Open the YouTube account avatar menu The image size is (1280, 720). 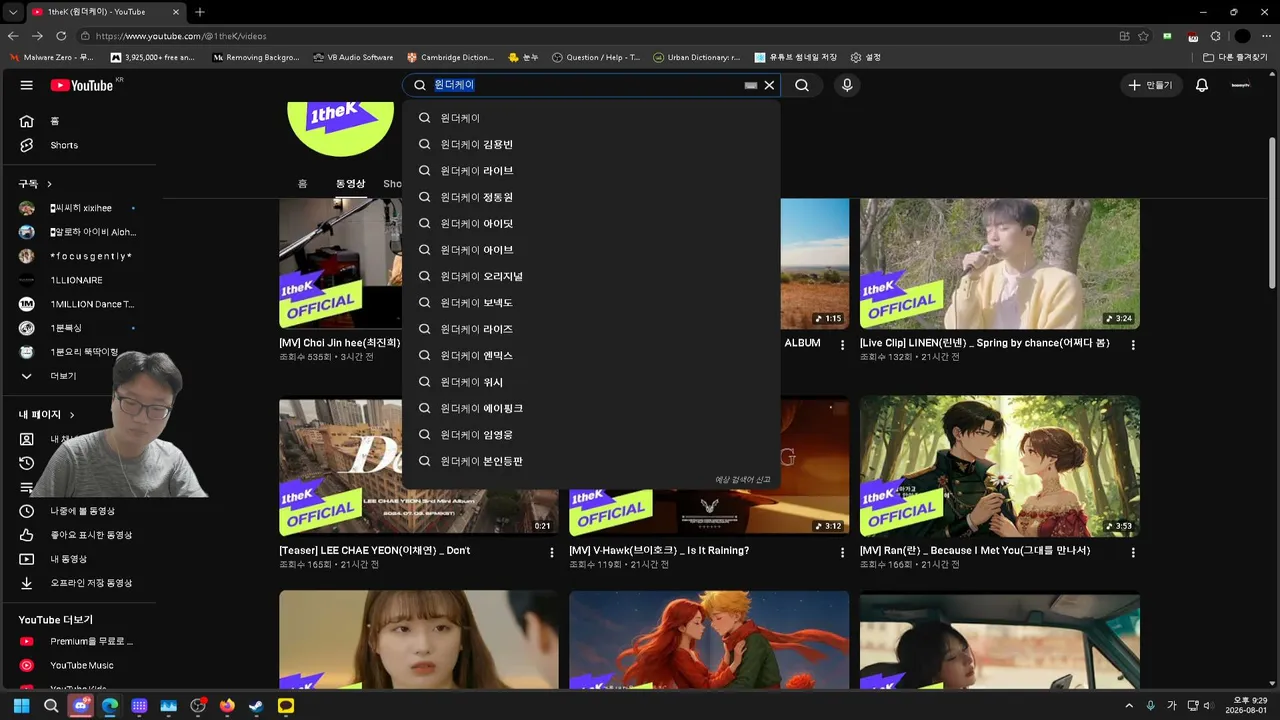coord(1240,85)
